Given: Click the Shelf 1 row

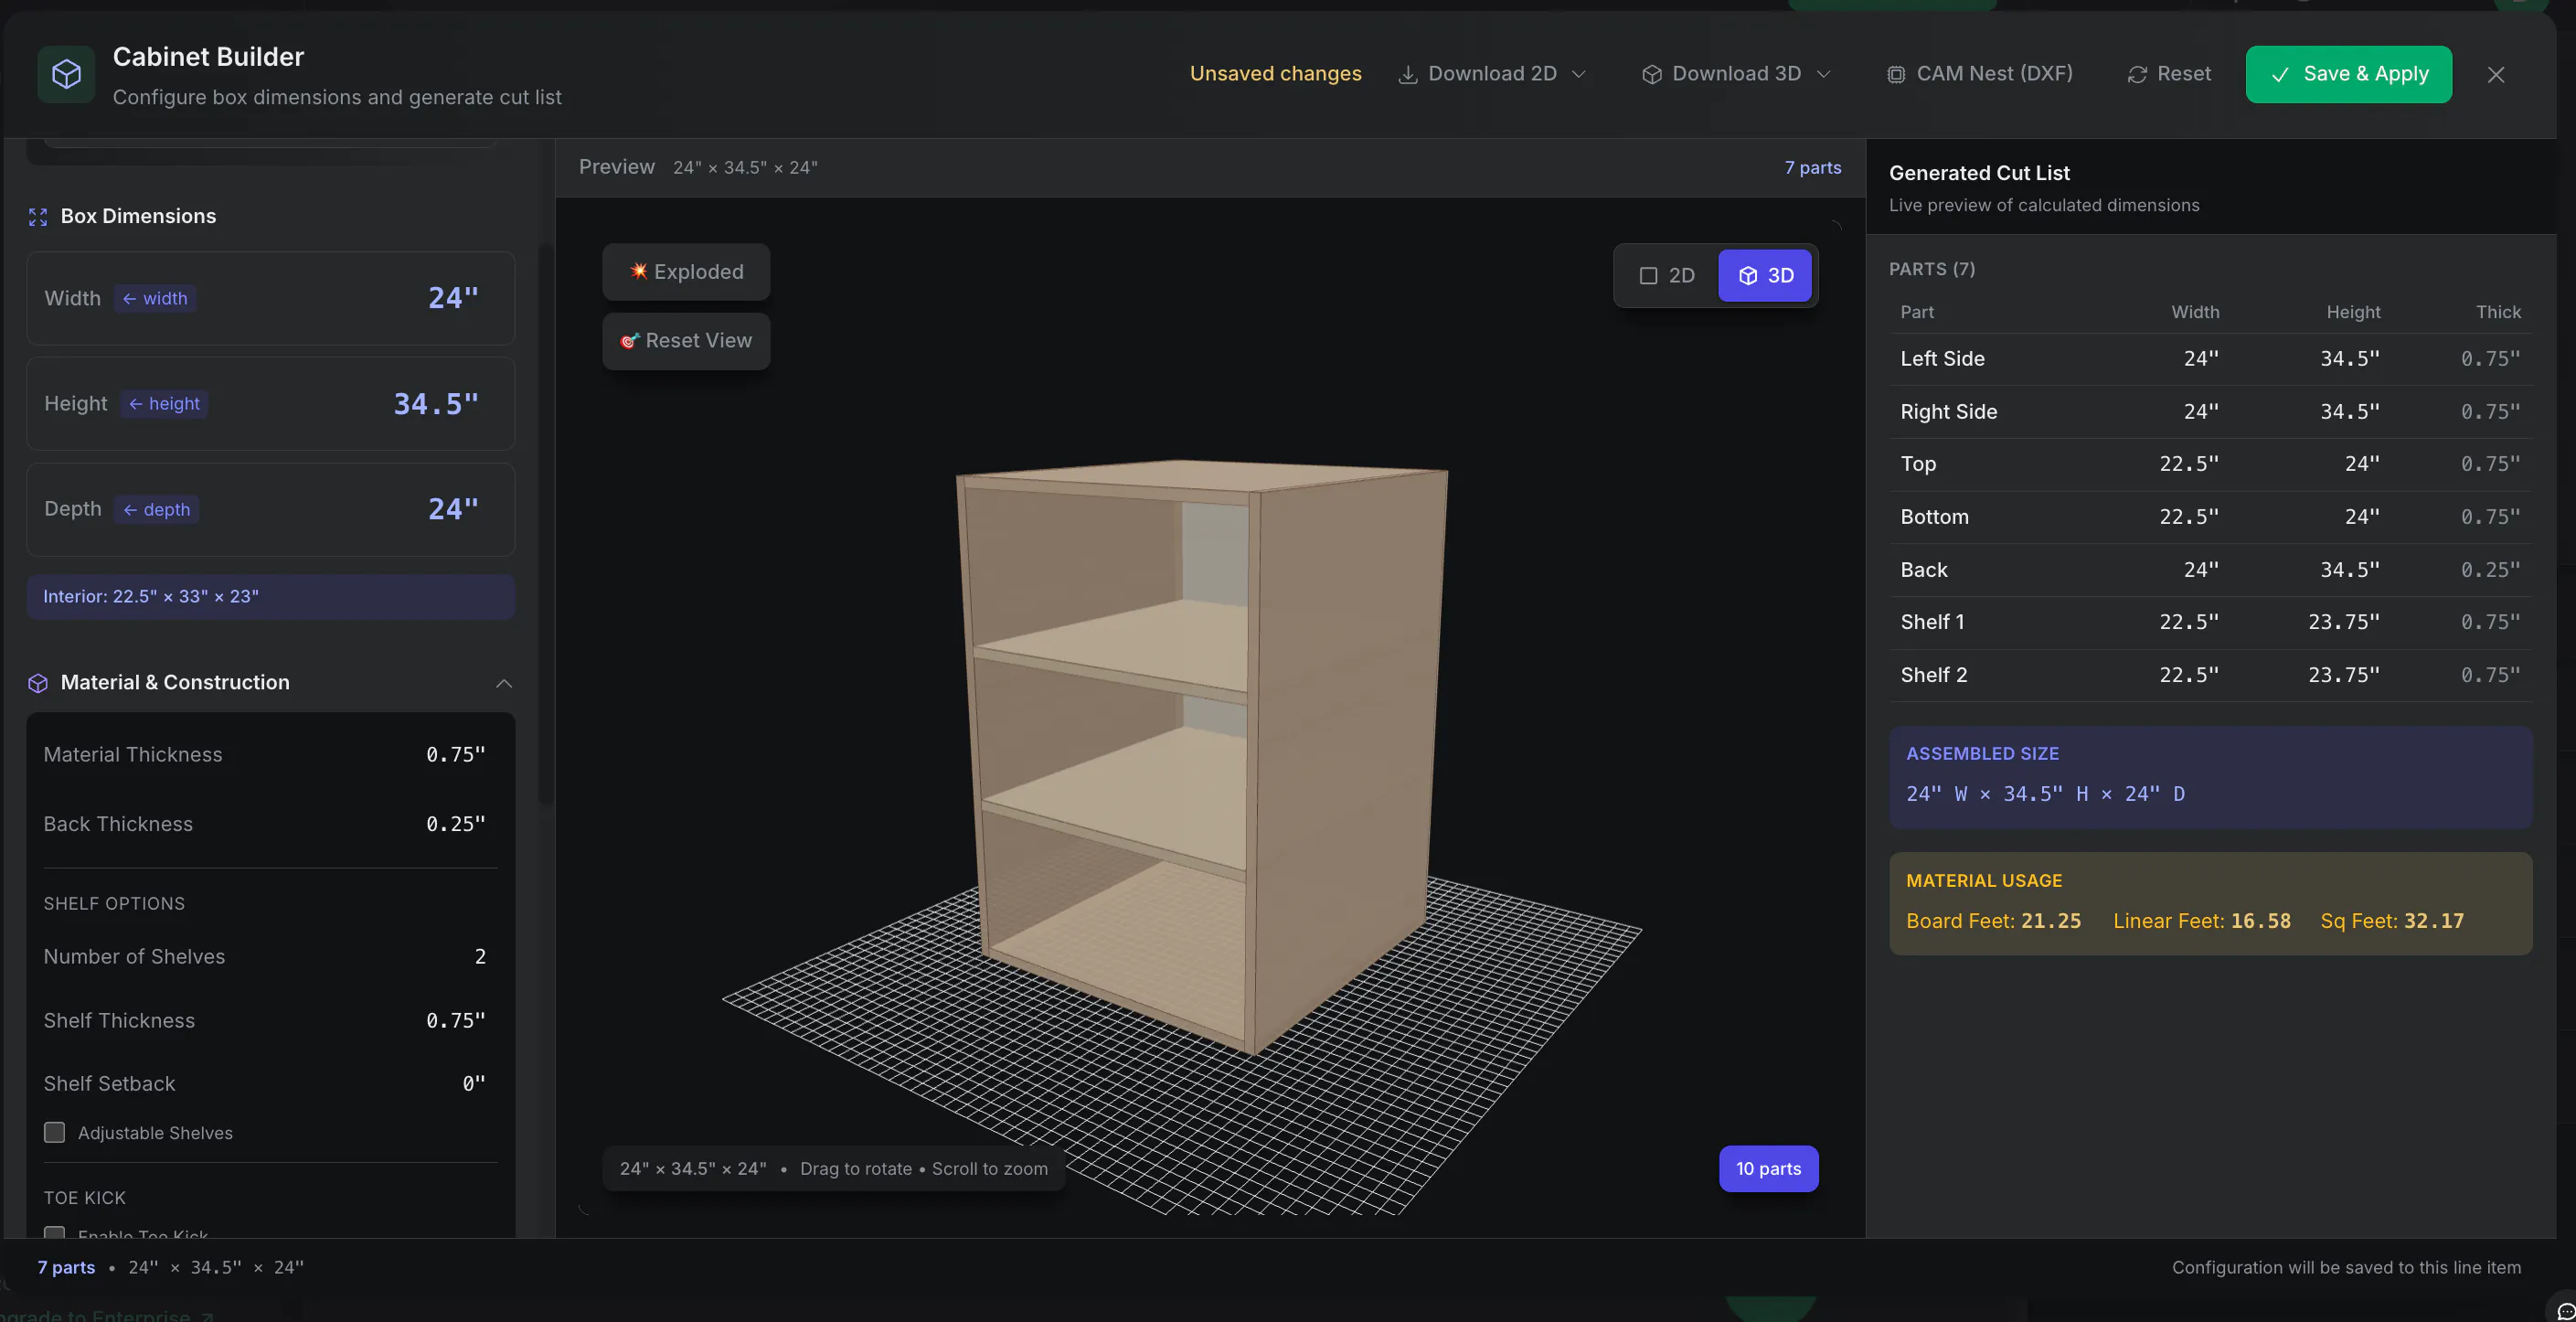Looking at the screenshot, I should (x=2210, y=622).
